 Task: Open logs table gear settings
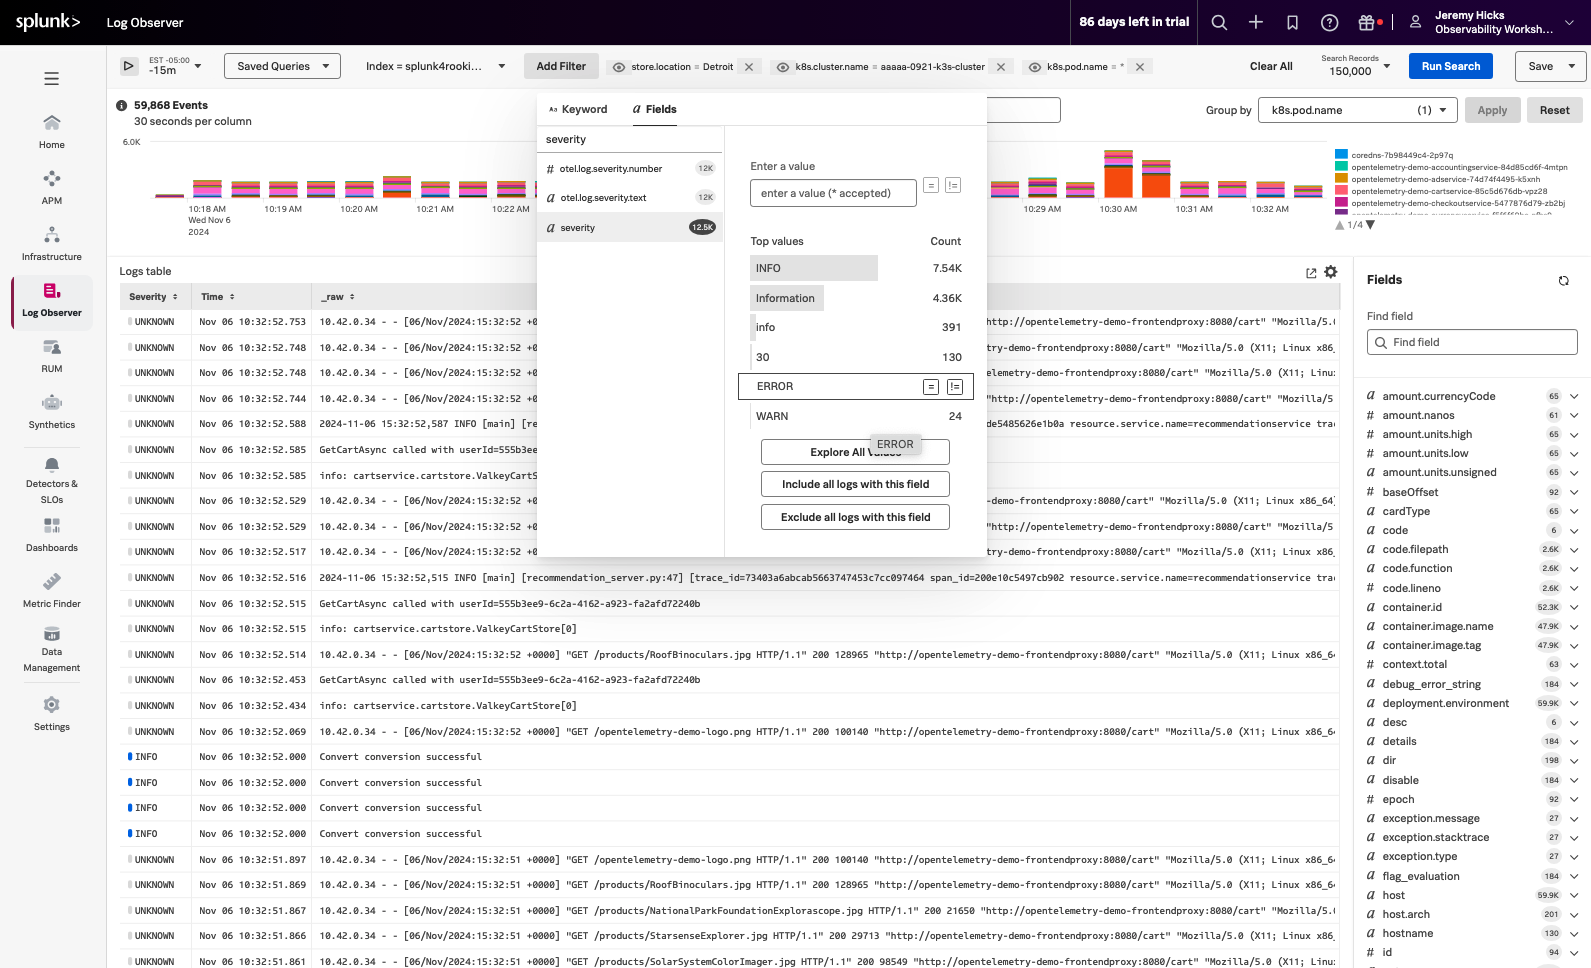tap(1331, 272)
